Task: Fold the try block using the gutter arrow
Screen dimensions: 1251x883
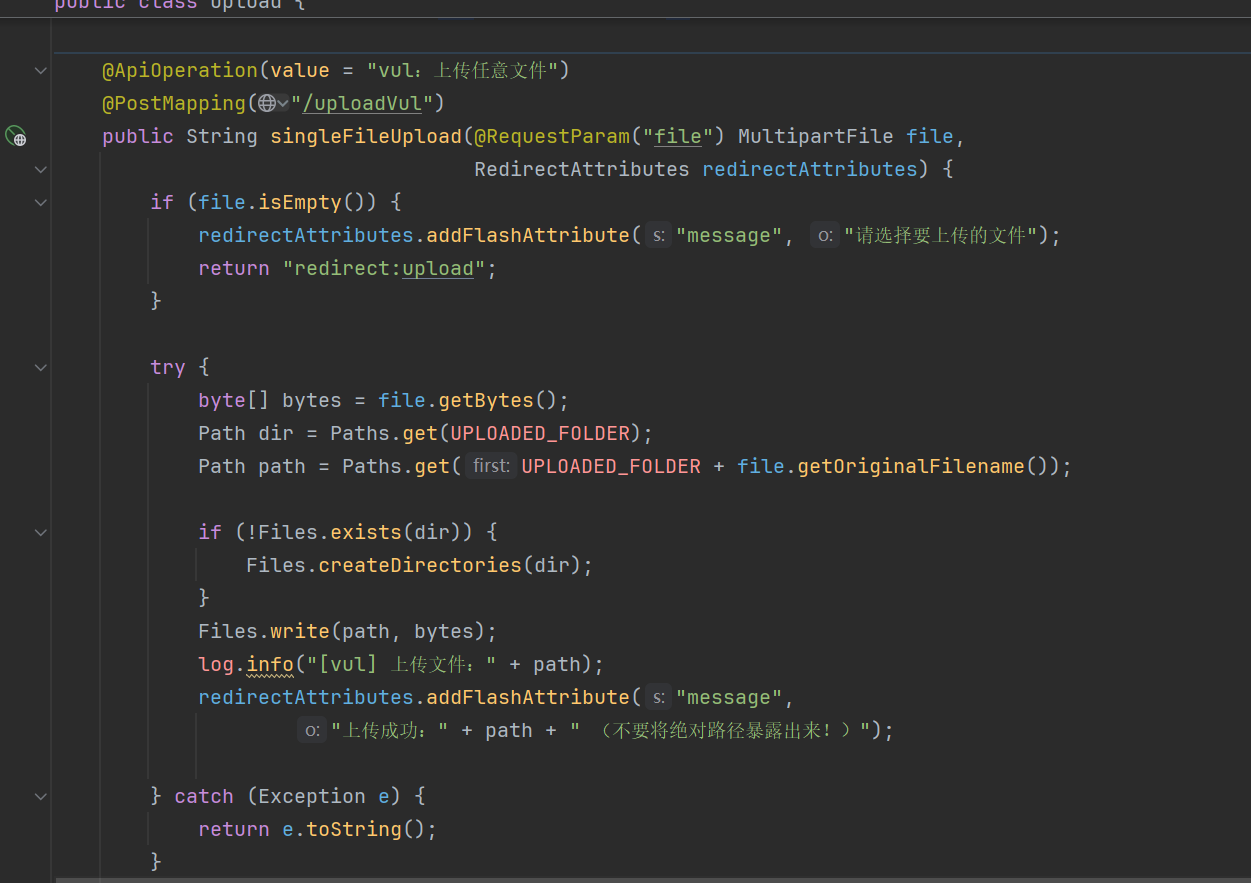Action: pos(40,367)
